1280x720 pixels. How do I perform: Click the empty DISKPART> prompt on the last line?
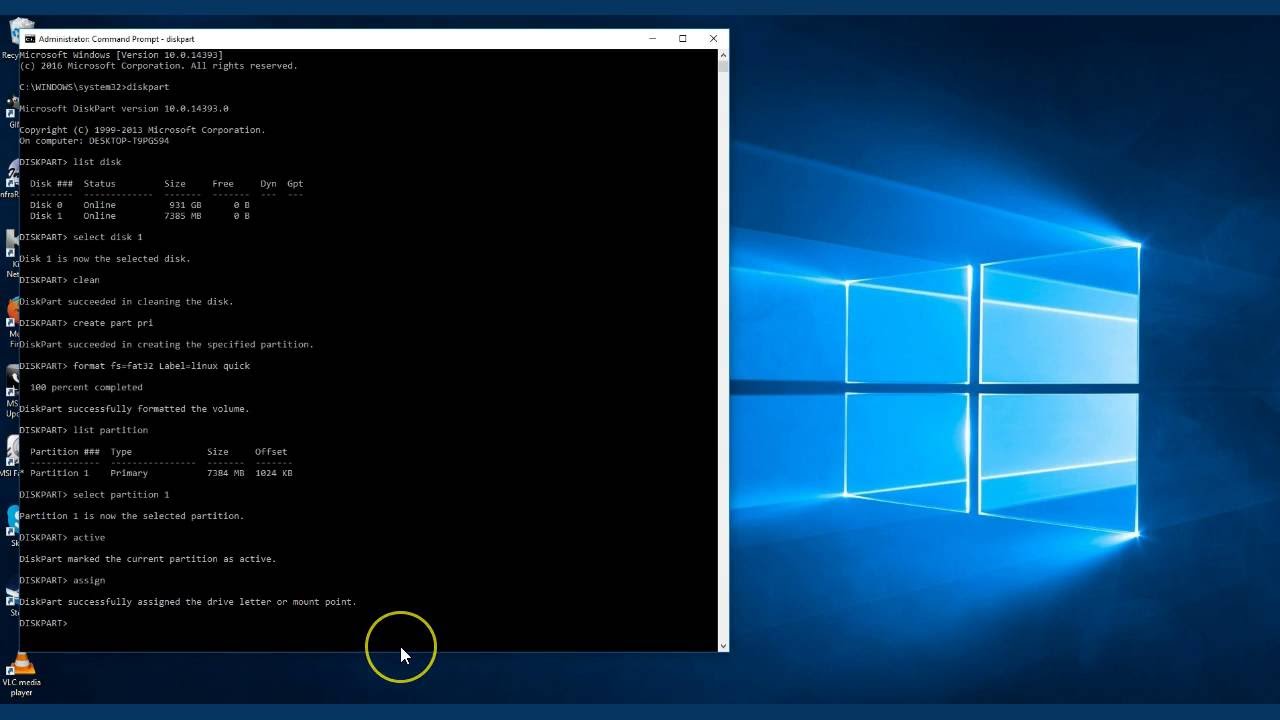click(43, 623)
